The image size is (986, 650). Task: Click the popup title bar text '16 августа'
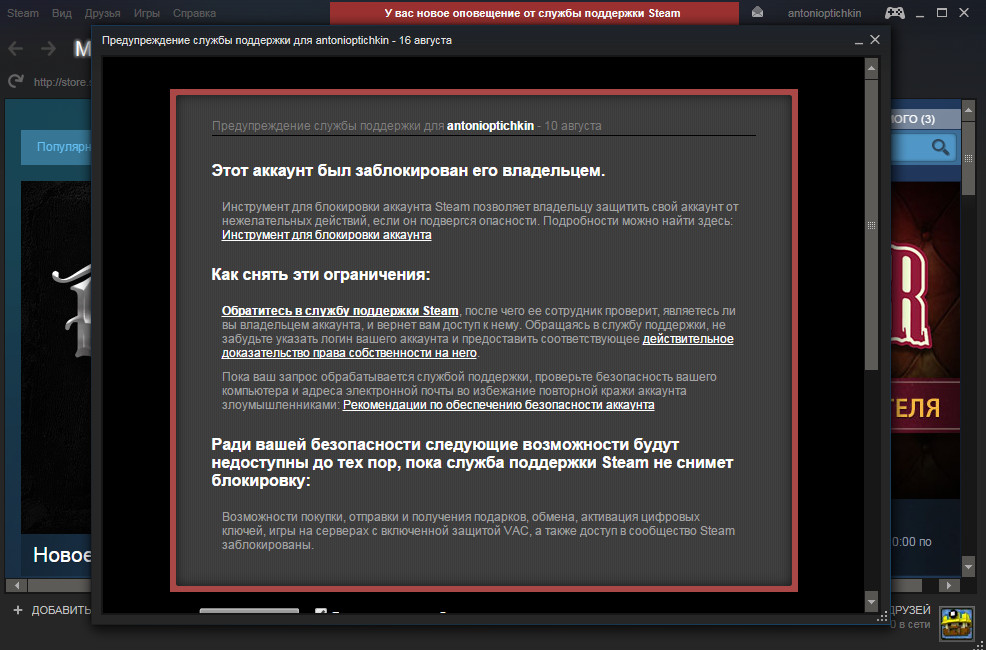(x=425, y=40)
